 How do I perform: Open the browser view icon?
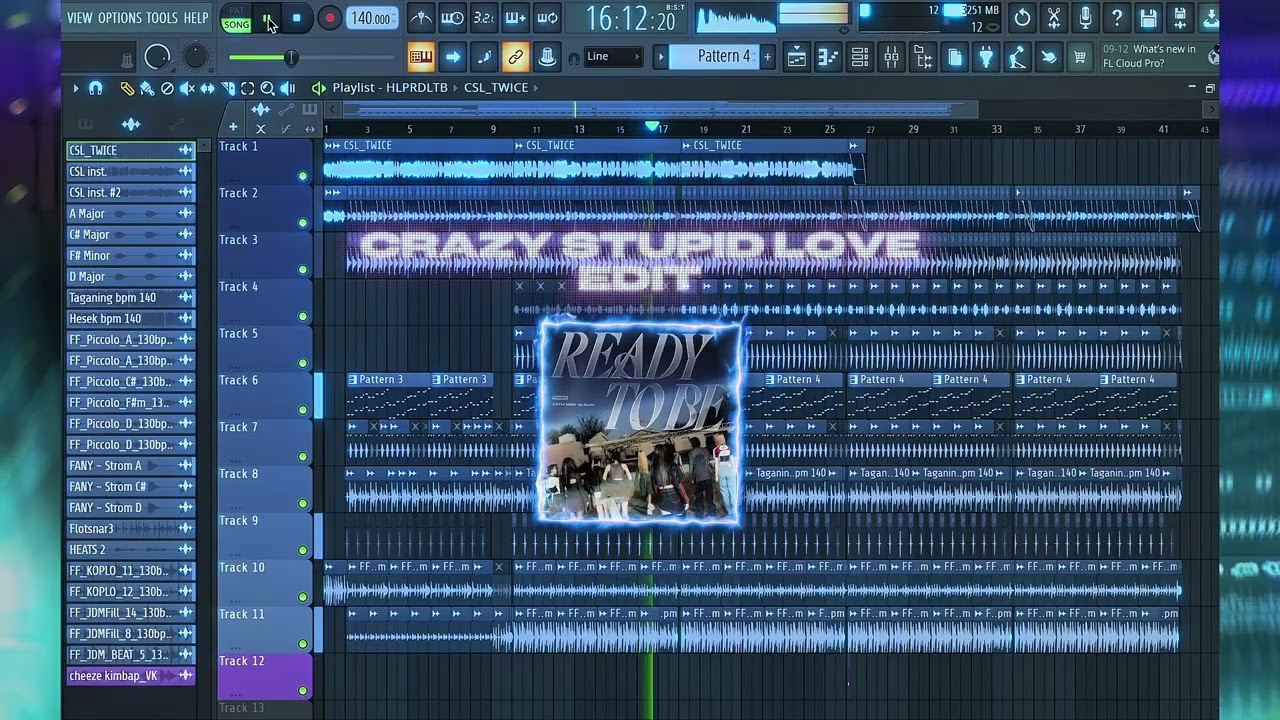coord(923,57)
